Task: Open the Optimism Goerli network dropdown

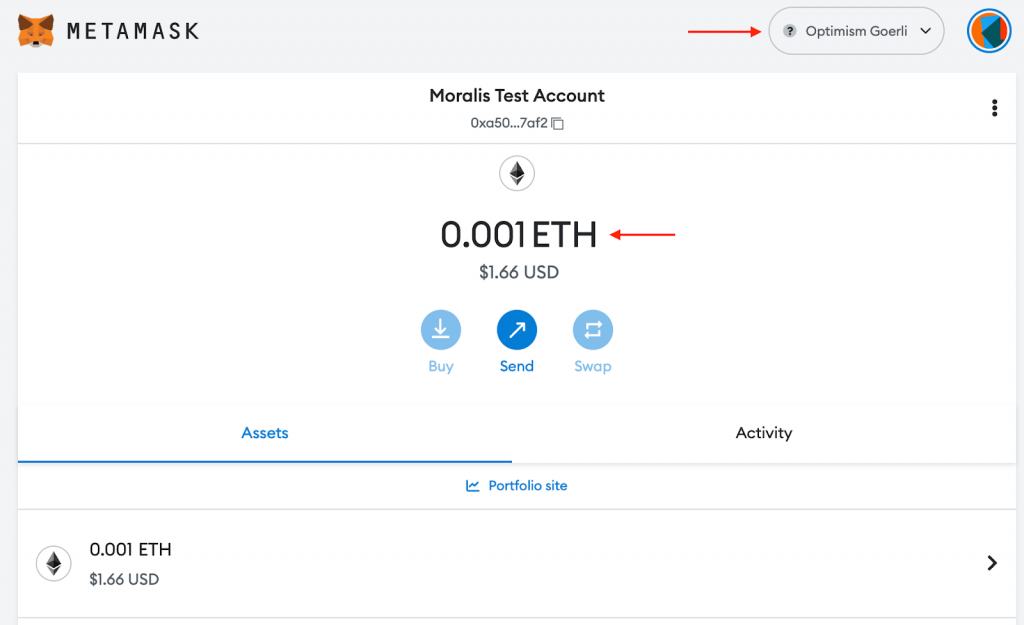Action: click(x=856, y=31)
